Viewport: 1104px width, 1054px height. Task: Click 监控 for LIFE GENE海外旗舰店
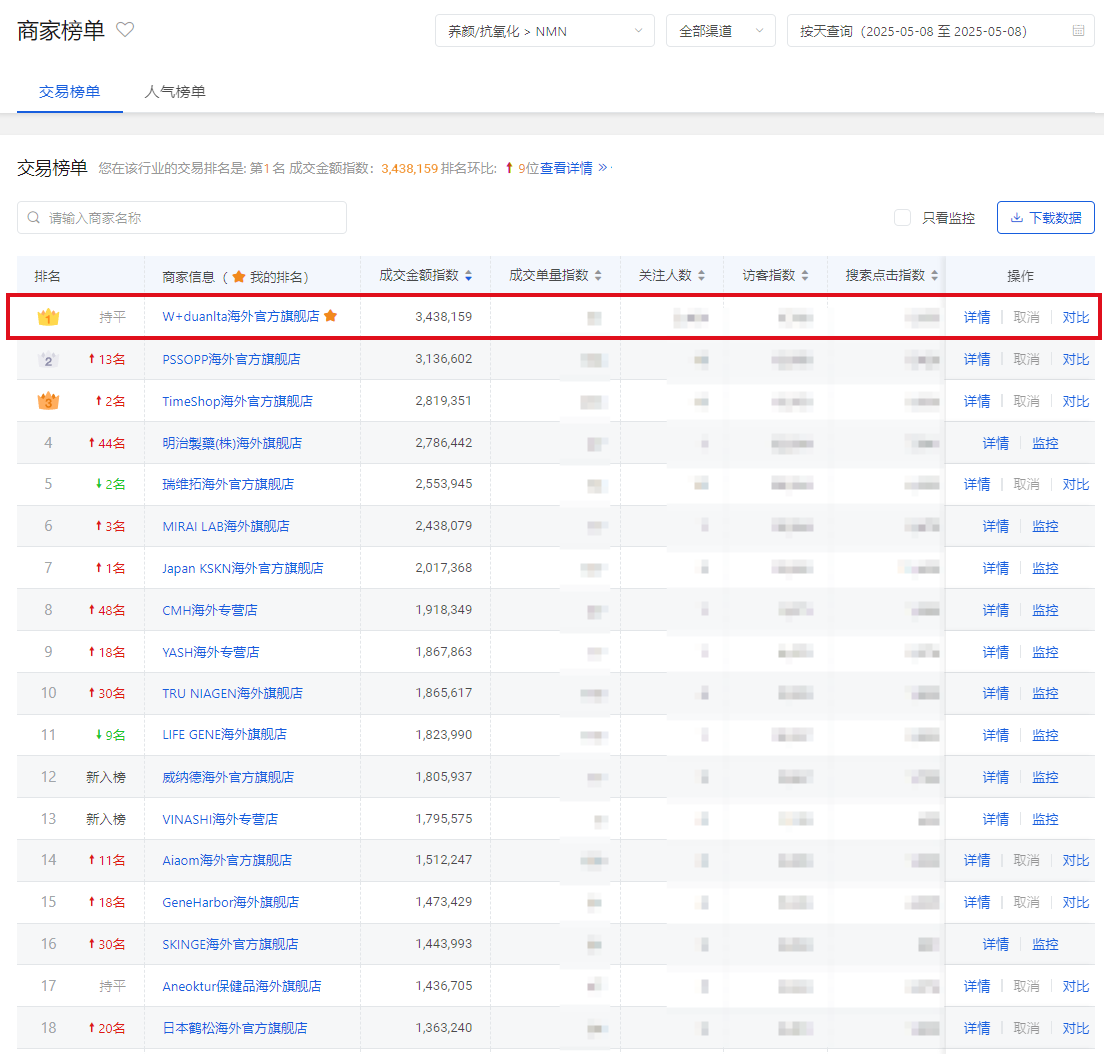(1045, 735)
